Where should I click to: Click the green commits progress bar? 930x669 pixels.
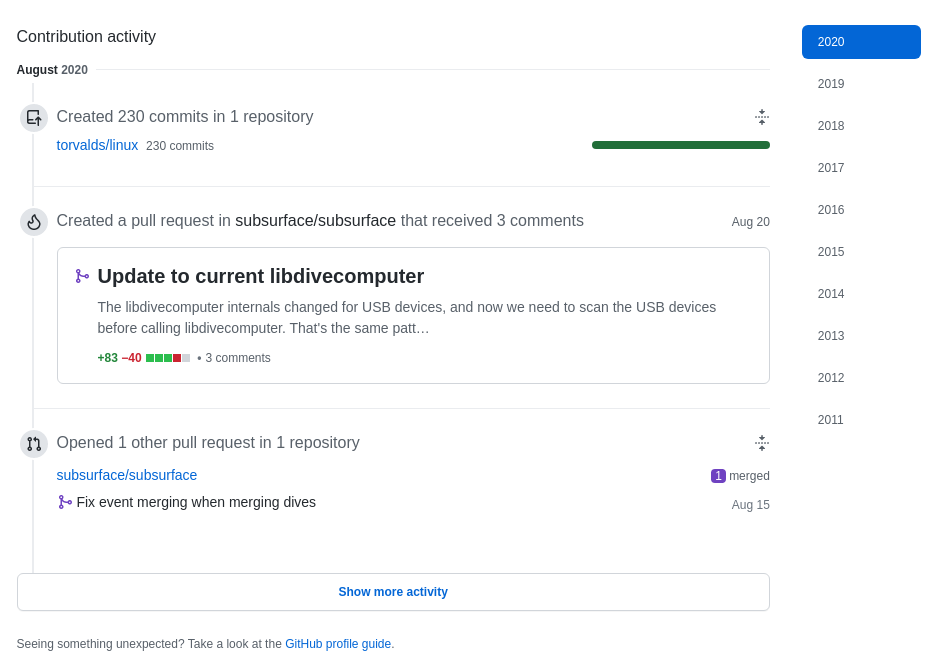point(680,145)
